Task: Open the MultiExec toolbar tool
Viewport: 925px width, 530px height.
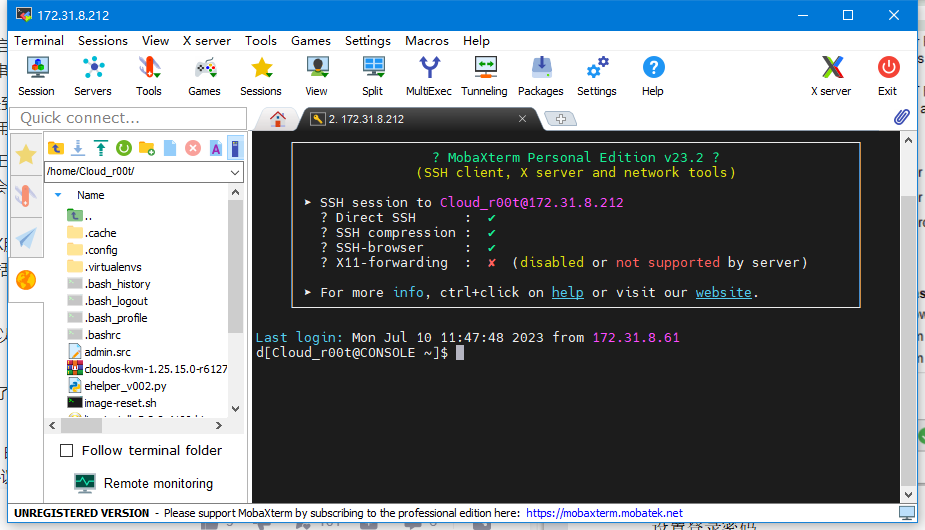Action: coord(428,76)
